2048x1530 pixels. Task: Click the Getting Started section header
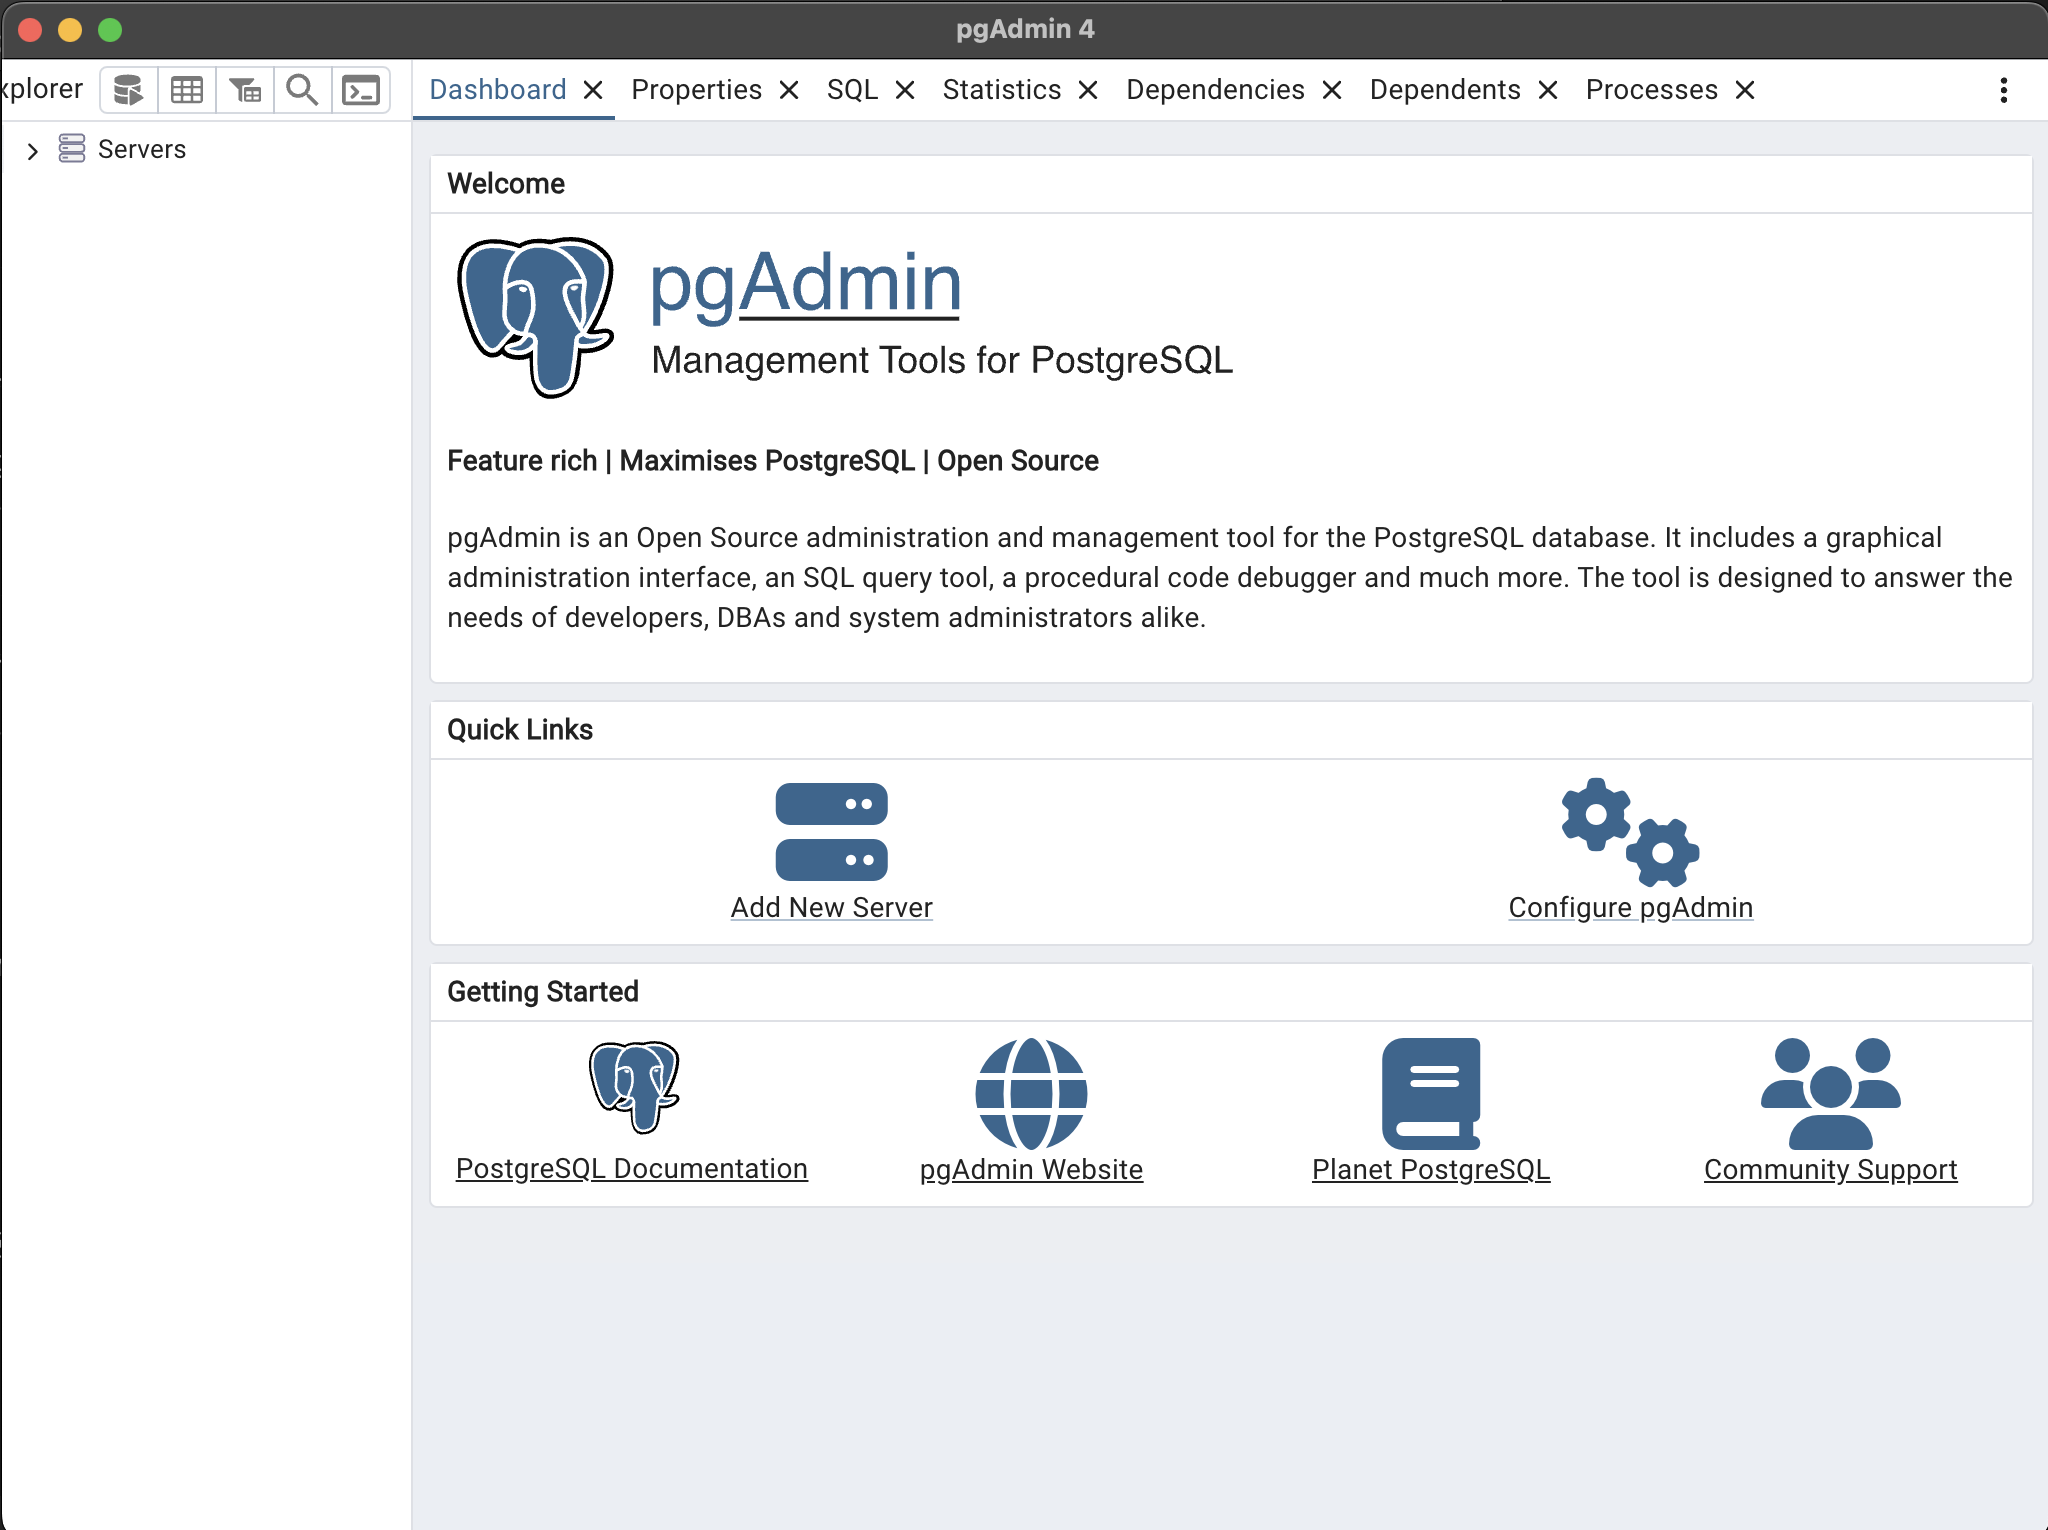tap(543, 992)
